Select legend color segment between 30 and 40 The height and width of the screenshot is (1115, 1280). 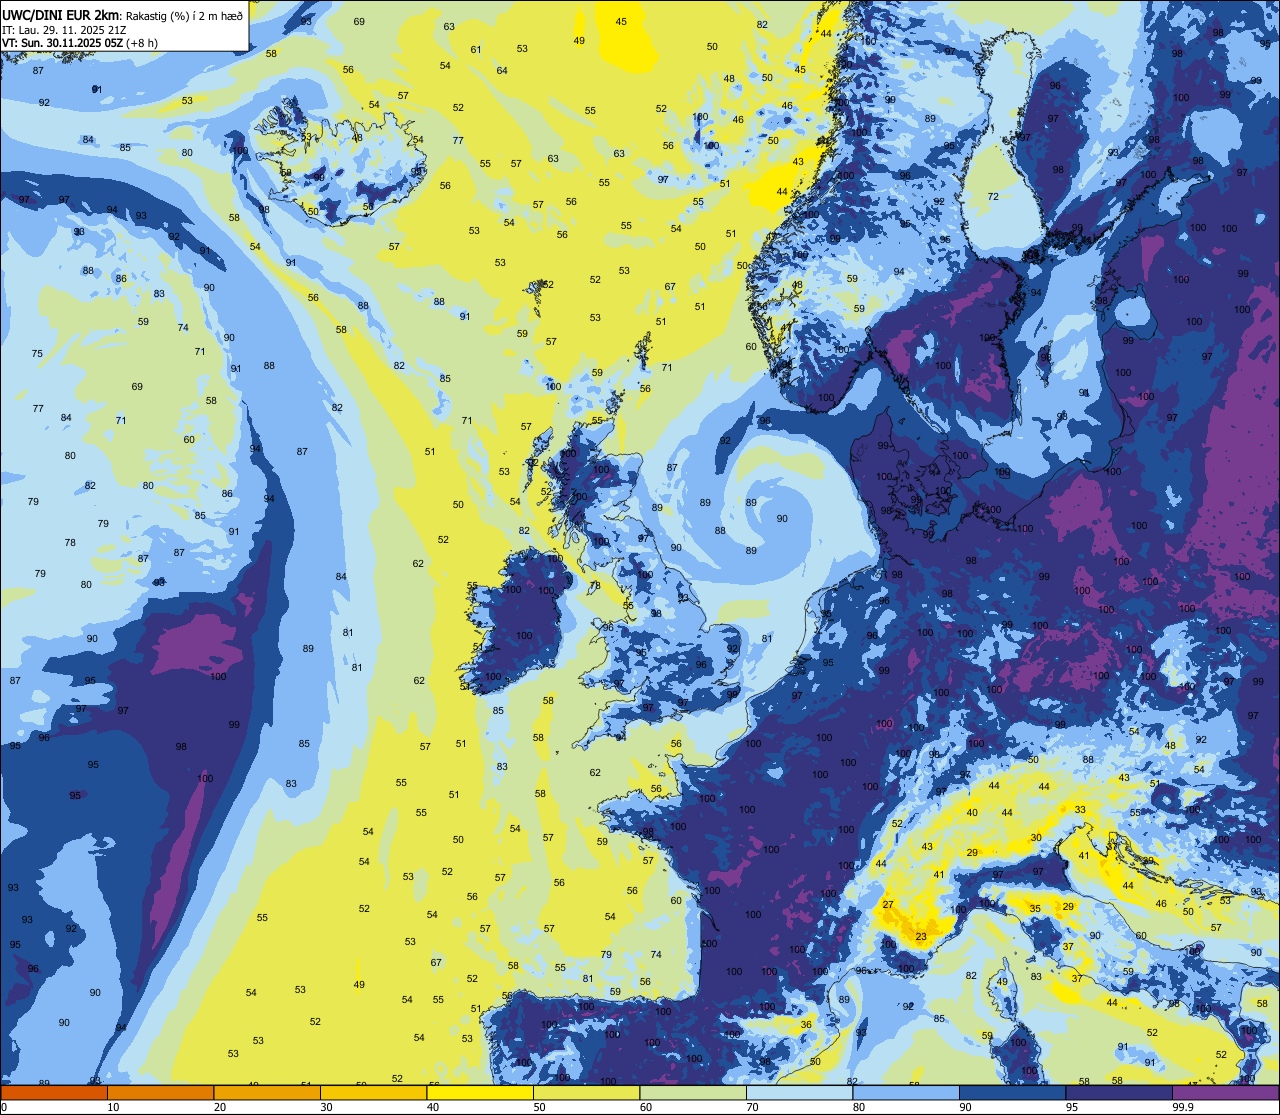373,1092
